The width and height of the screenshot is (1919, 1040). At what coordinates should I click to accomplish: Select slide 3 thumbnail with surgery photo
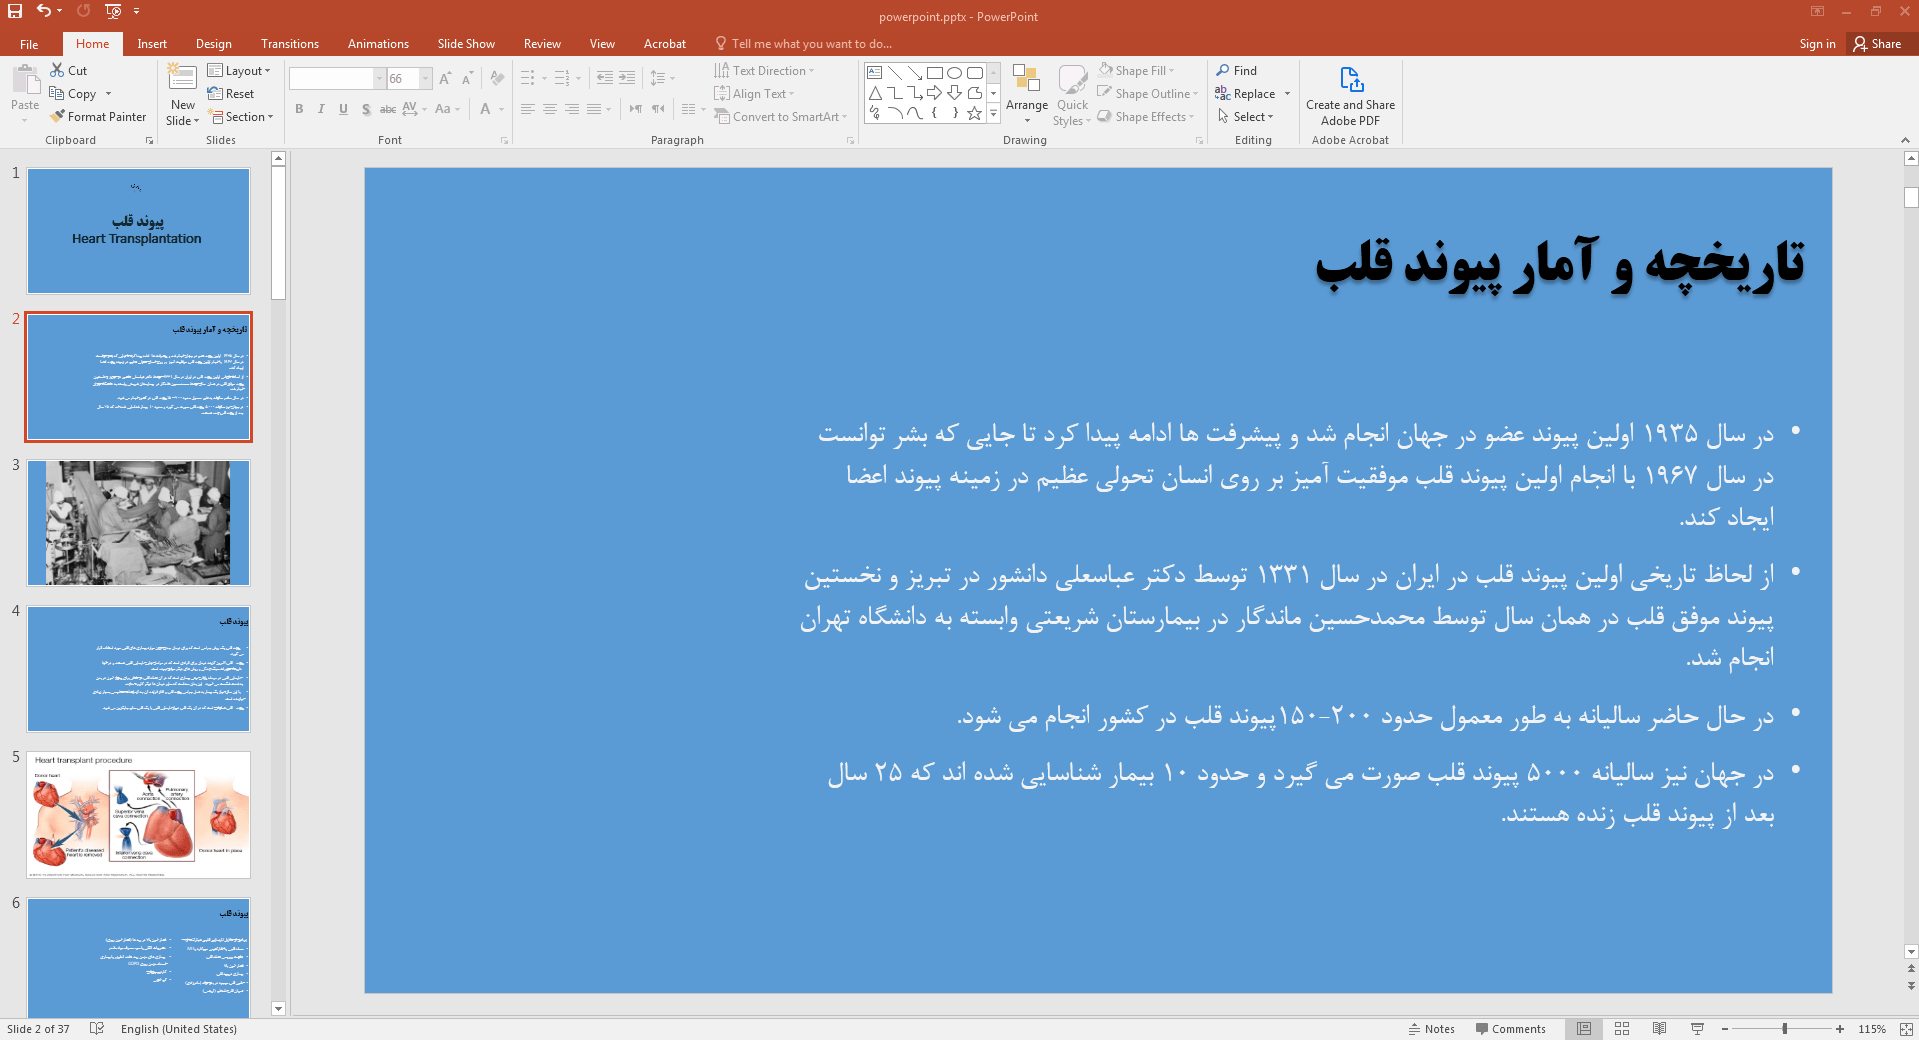click(138, 523)
